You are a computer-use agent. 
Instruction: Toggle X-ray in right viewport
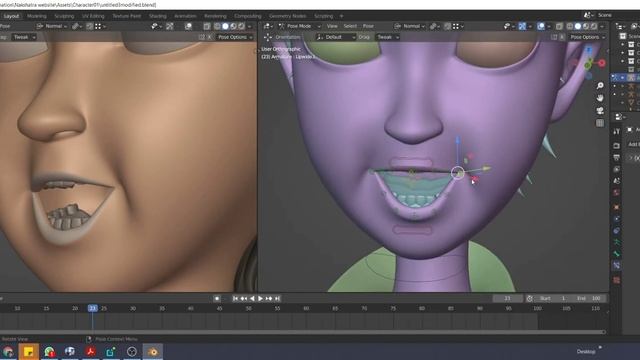(x=559, y=26)
